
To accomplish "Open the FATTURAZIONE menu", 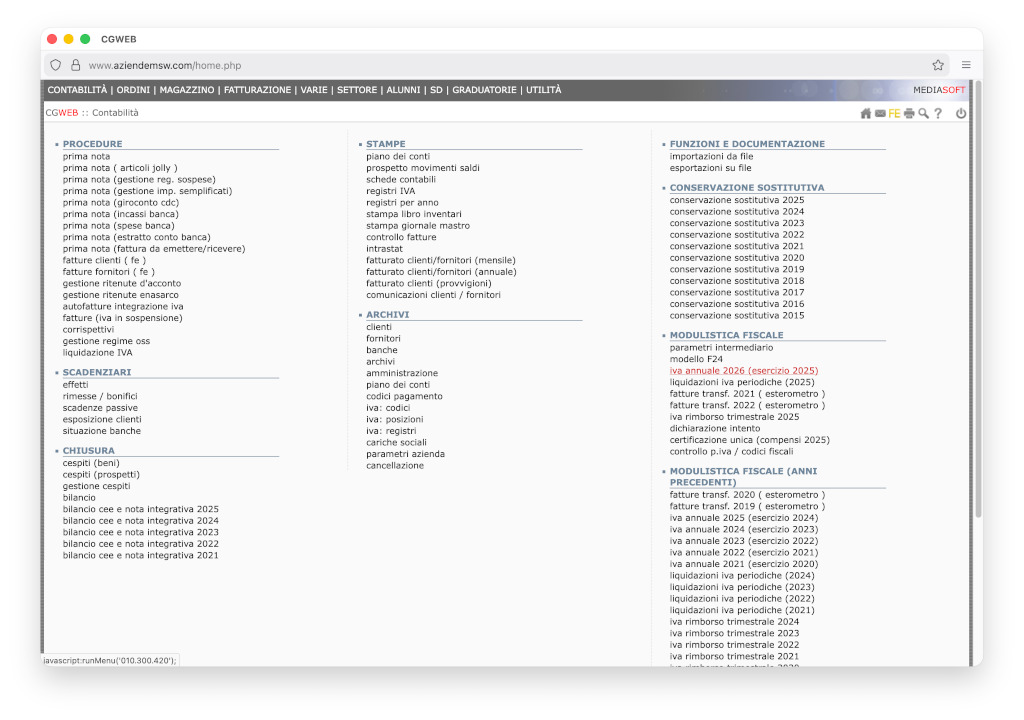I will coord(257,90).
